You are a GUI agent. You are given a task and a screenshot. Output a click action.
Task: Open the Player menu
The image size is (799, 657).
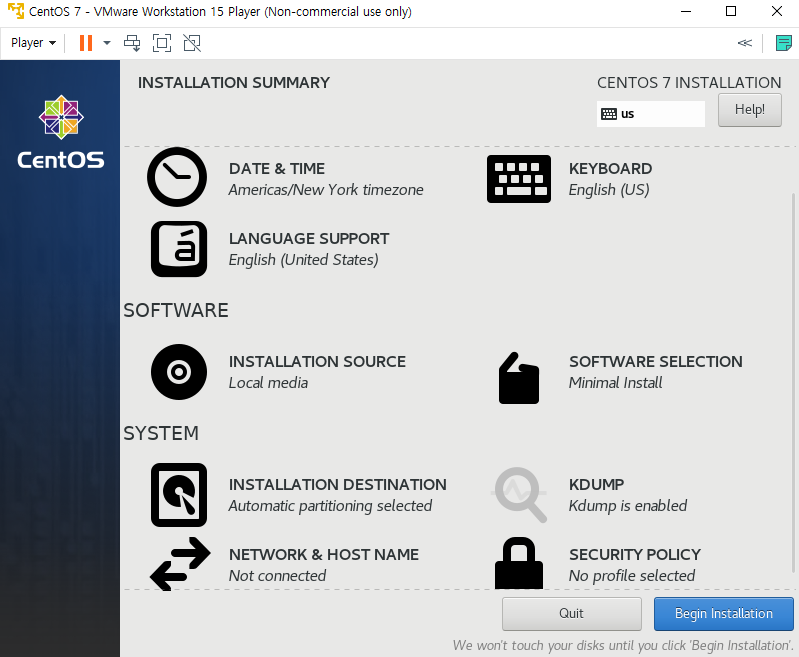tap(33, 43)
